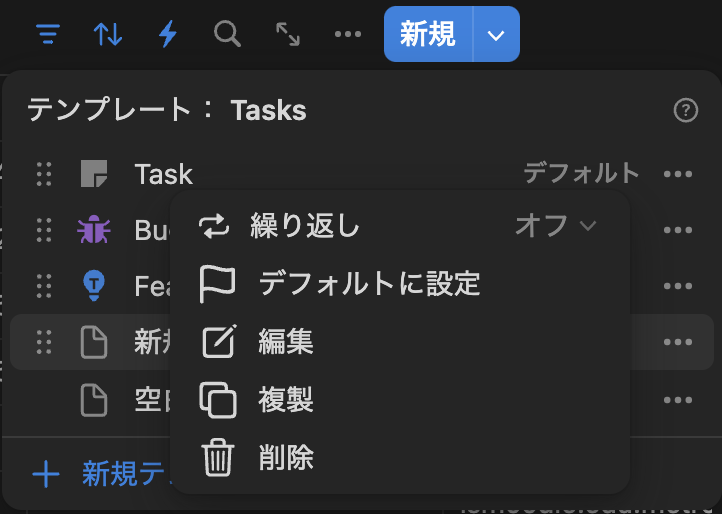Screen dimensions: 722x514
Task: Click the help question mark icon
Action: pos(686,111)
